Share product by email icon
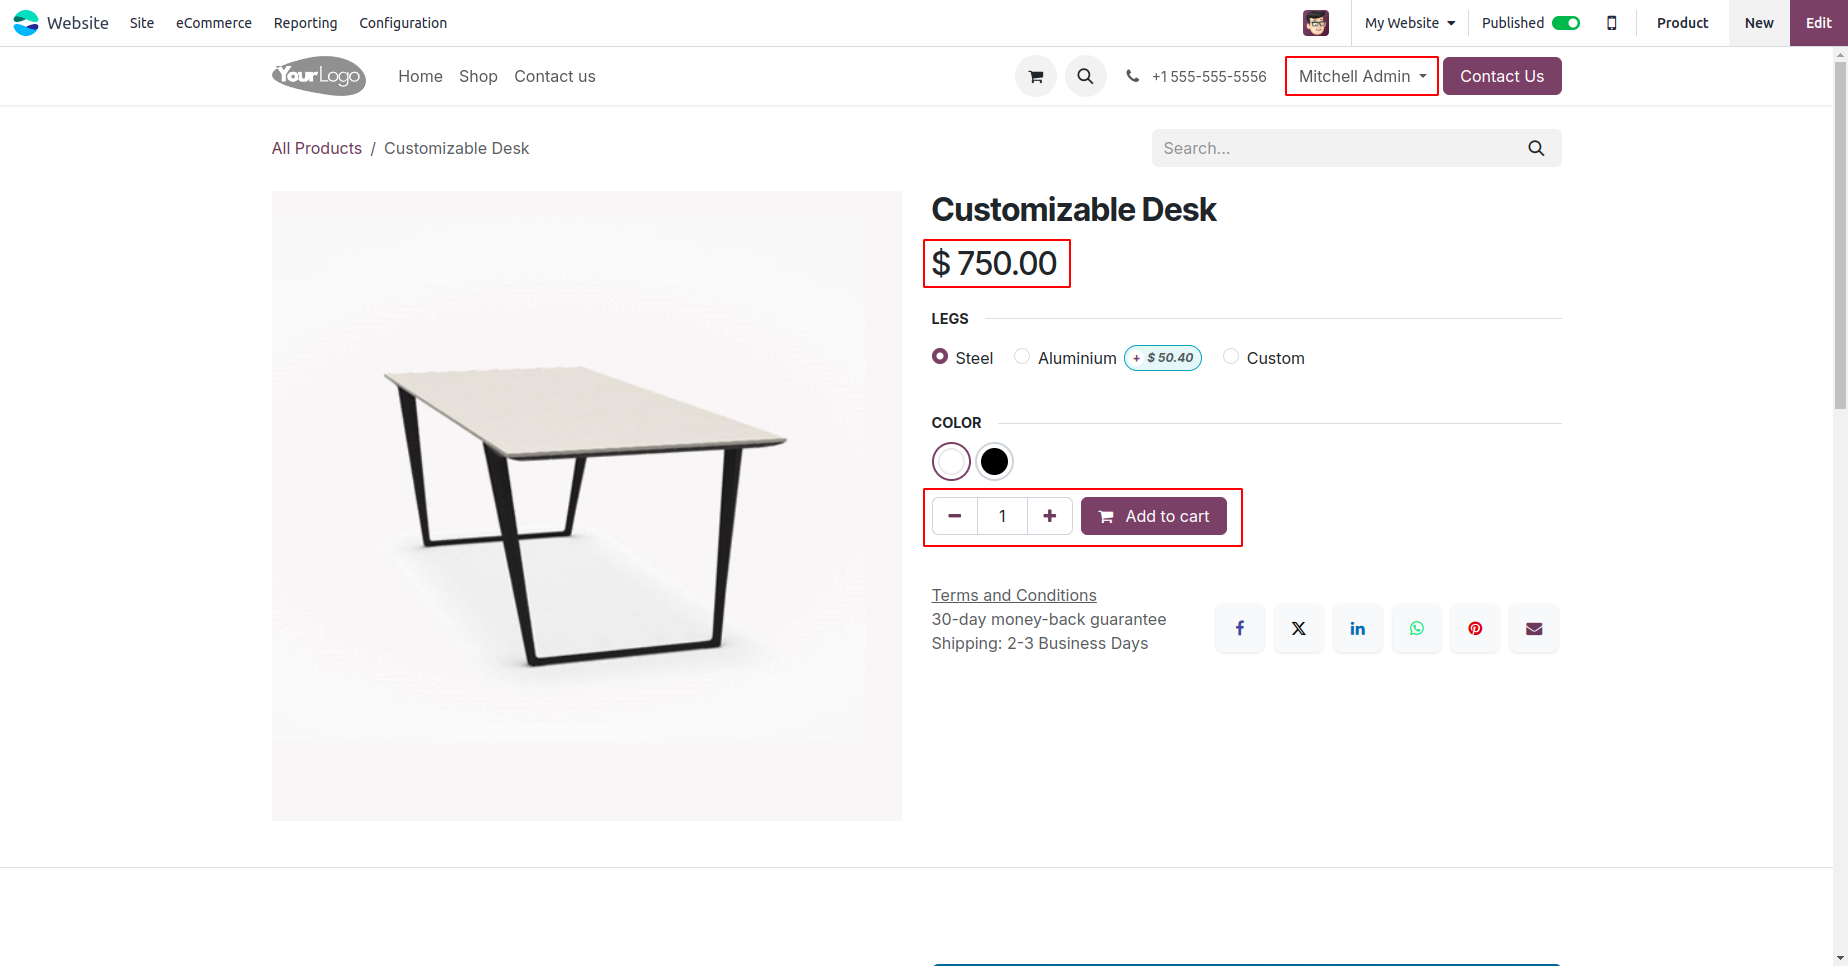Screen dimensions: 1848x966 [x=1534, y=628]
